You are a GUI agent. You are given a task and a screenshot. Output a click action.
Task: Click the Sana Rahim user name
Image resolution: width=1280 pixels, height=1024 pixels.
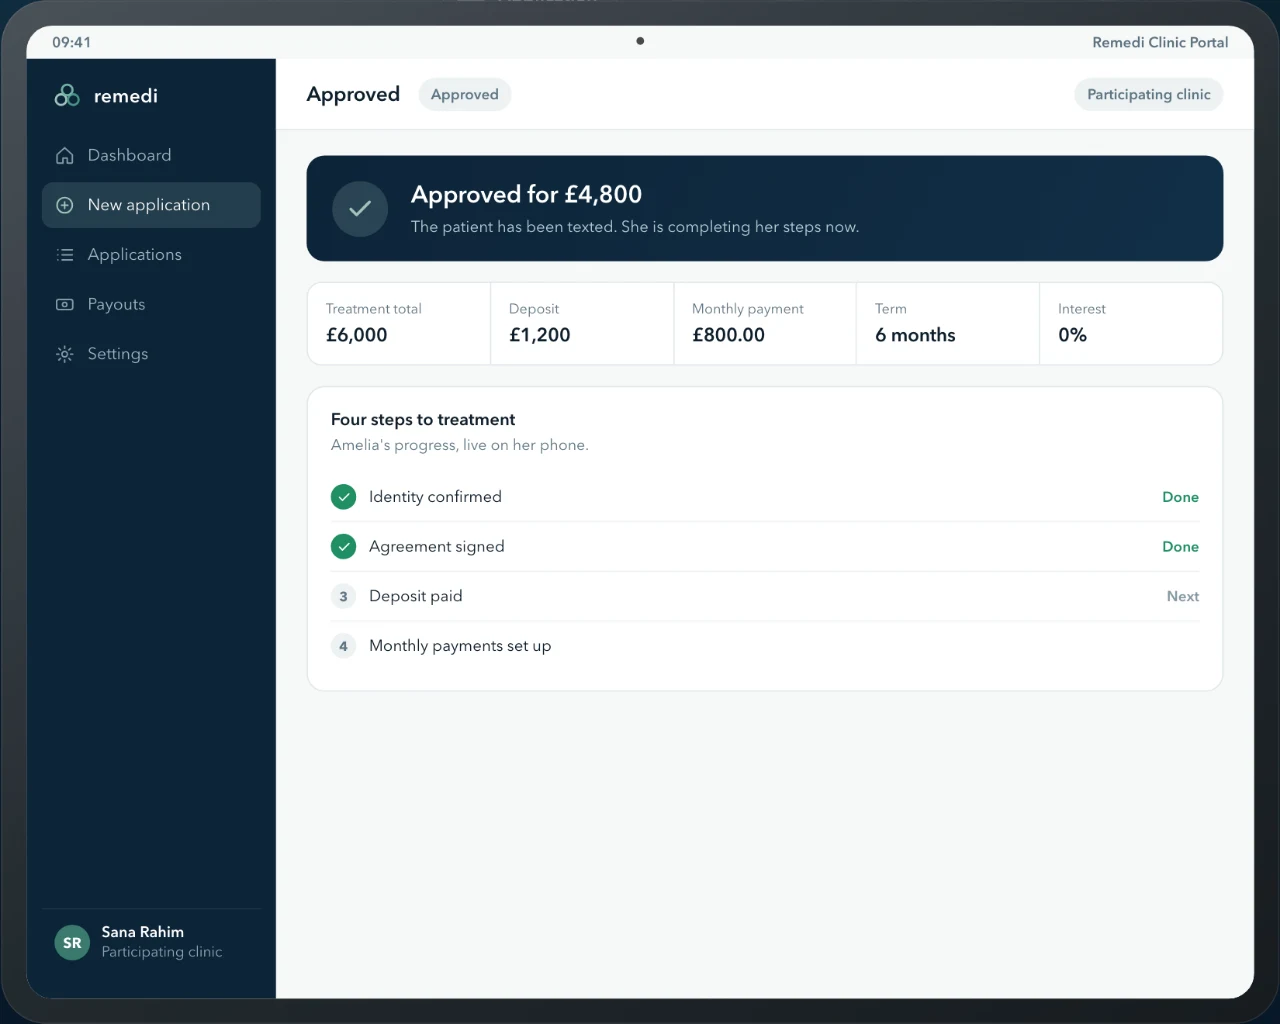coord(143,932)
